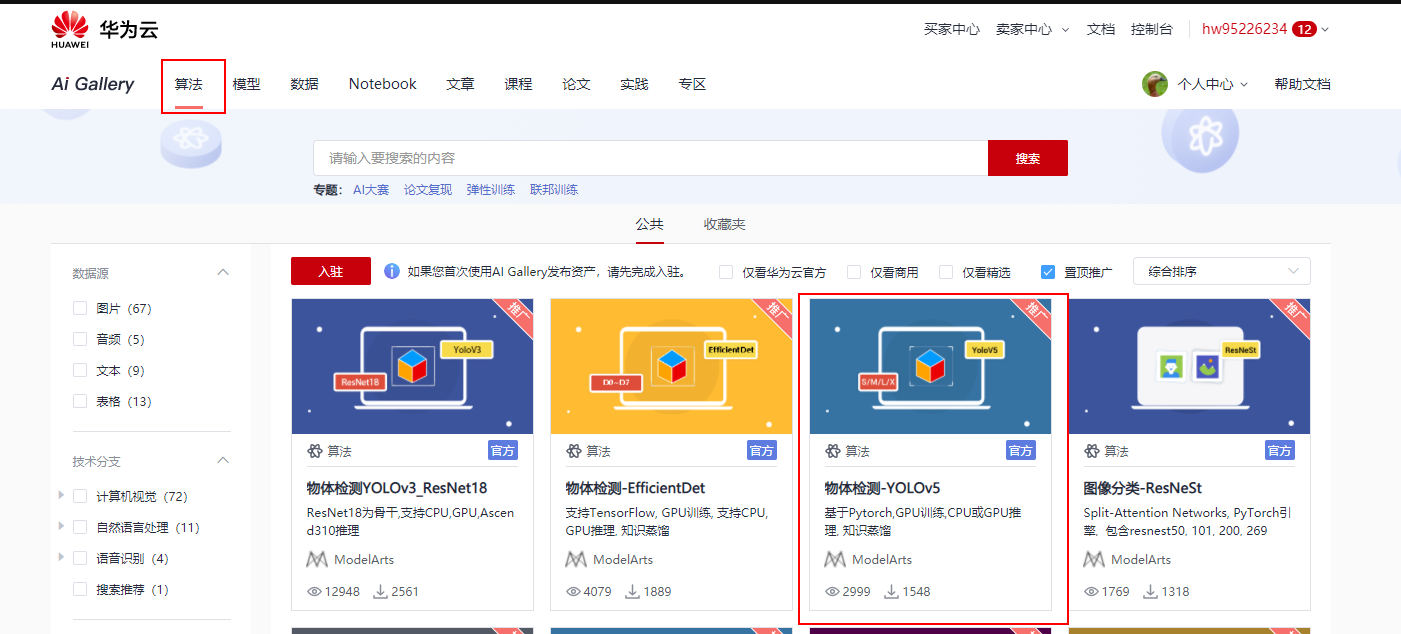Open the 综合排序 sort dropdown
This screenshot has width=1401, height=634.
click(x=1221, y=271)
